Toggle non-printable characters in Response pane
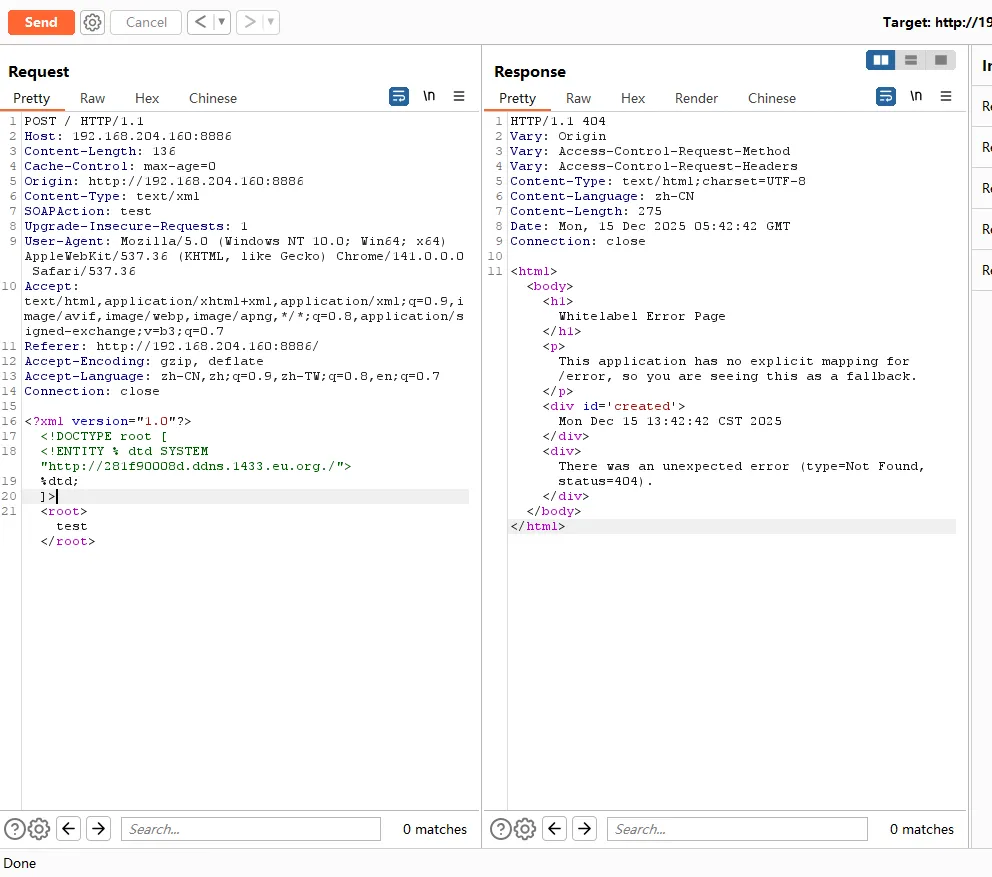The image size is (992, 877). pyautogui.click(x=916, y=96)
